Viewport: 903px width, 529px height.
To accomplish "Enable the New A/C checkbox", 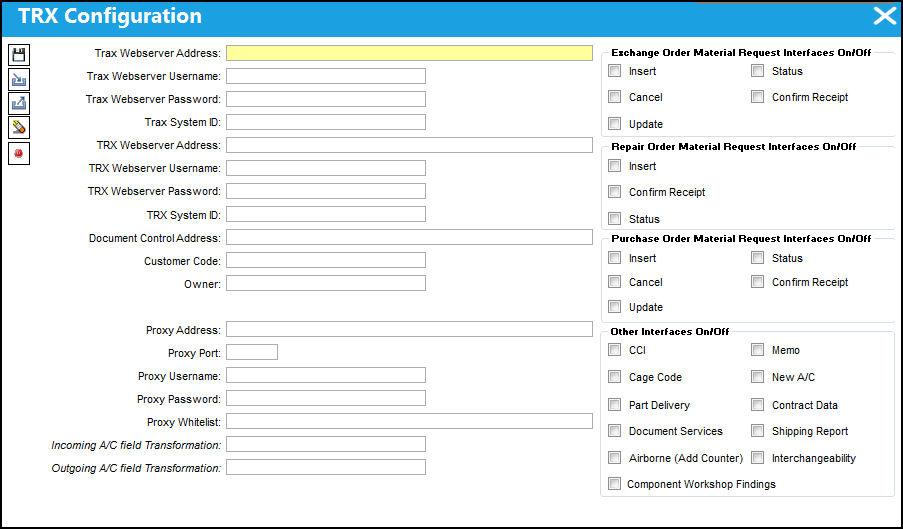I will [x=758, y=377].
